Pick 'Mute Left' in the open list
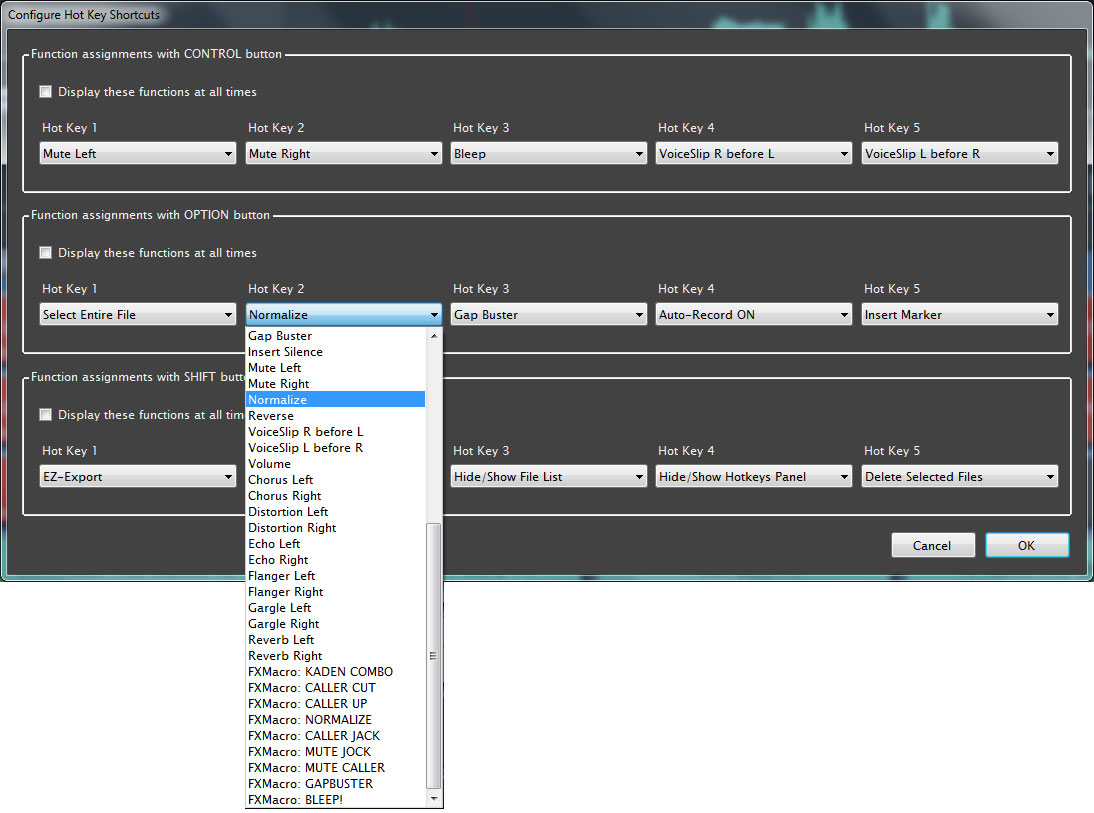Viewport: 1094px width, 813px height. click(x=336, y=368)
